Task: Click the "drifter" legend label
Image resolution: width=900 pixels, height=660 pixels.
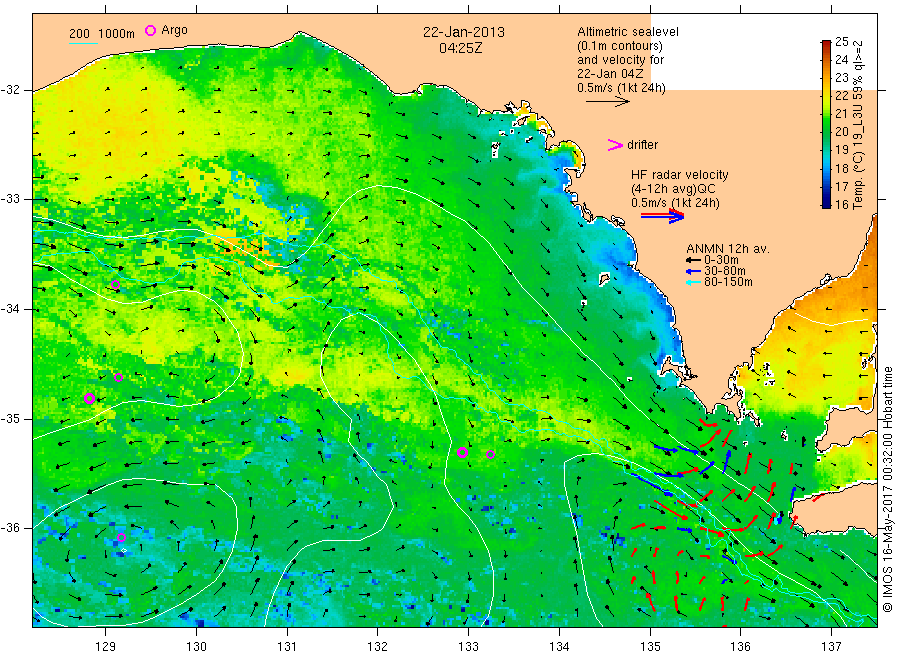Action: (642, 145)
